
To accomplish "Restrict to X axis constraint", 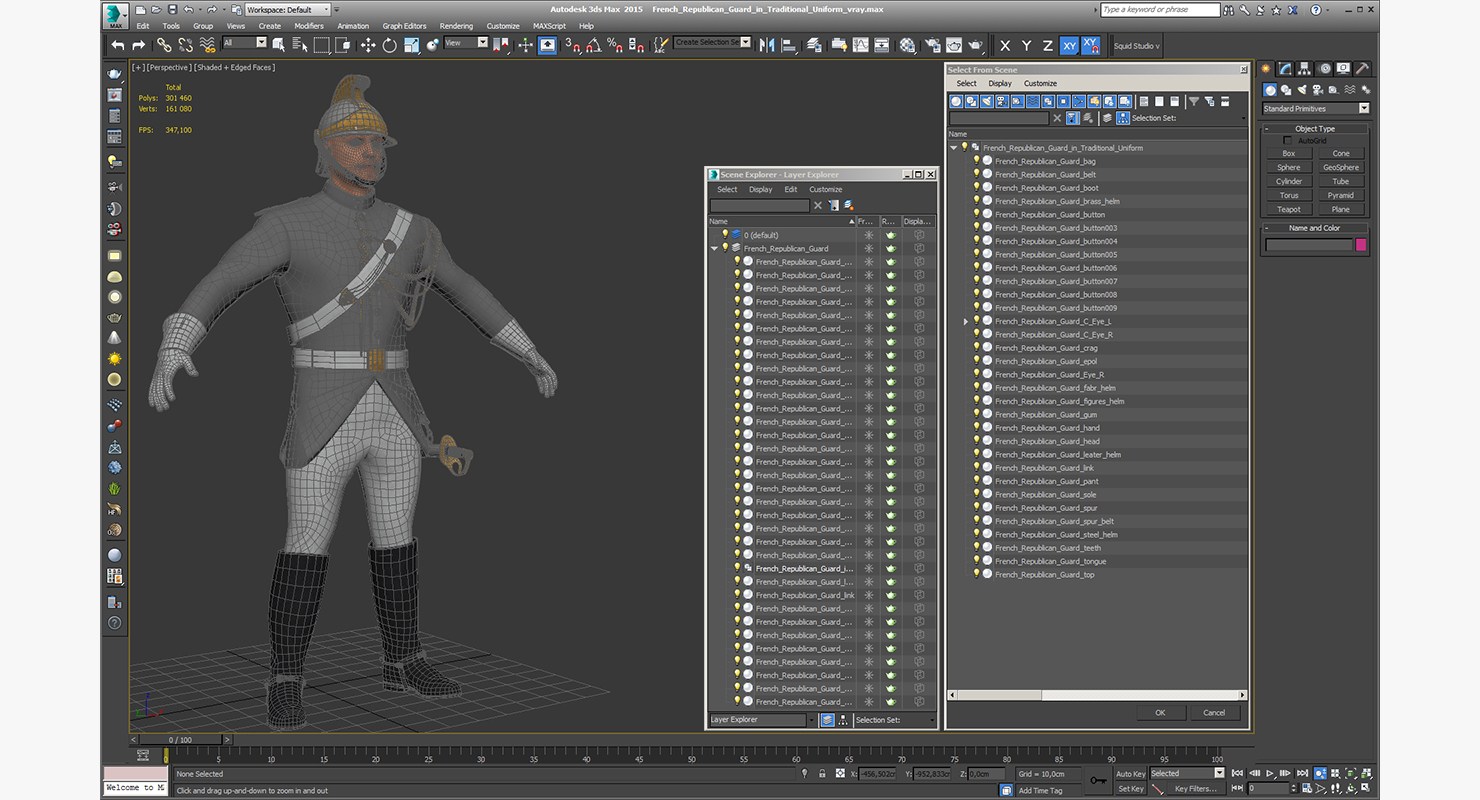I will point(1005,46).
